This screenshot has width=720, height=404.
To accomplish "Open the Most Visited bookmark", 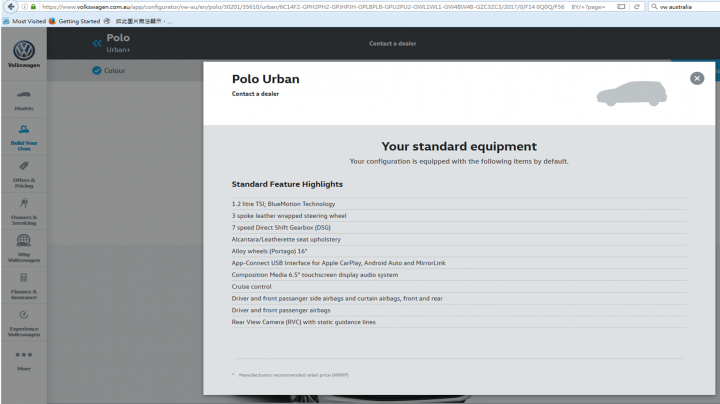I will point(25,21).
